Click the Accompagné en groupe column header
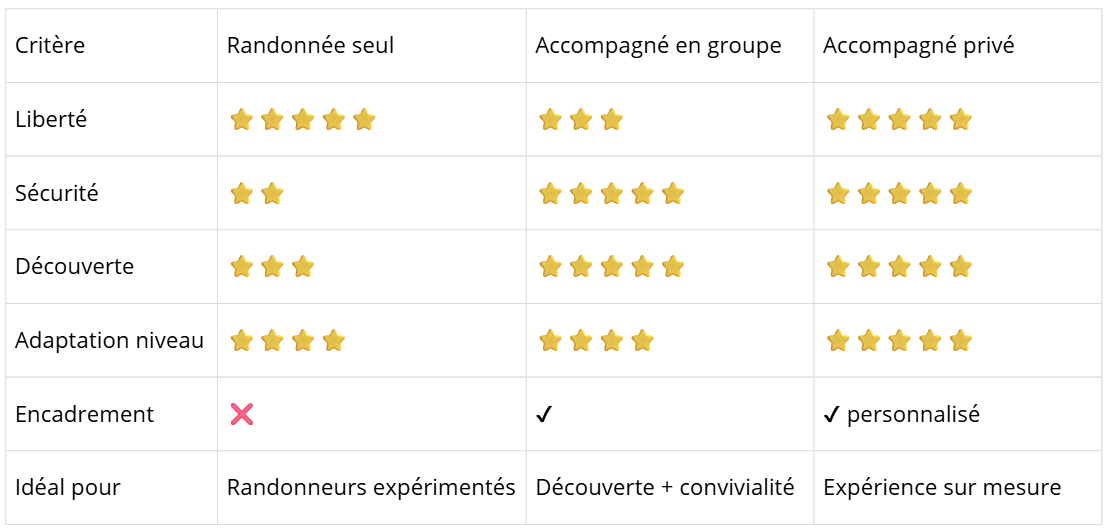Image resolution: width=1106 pixels, height=528 pixels. 658,46
